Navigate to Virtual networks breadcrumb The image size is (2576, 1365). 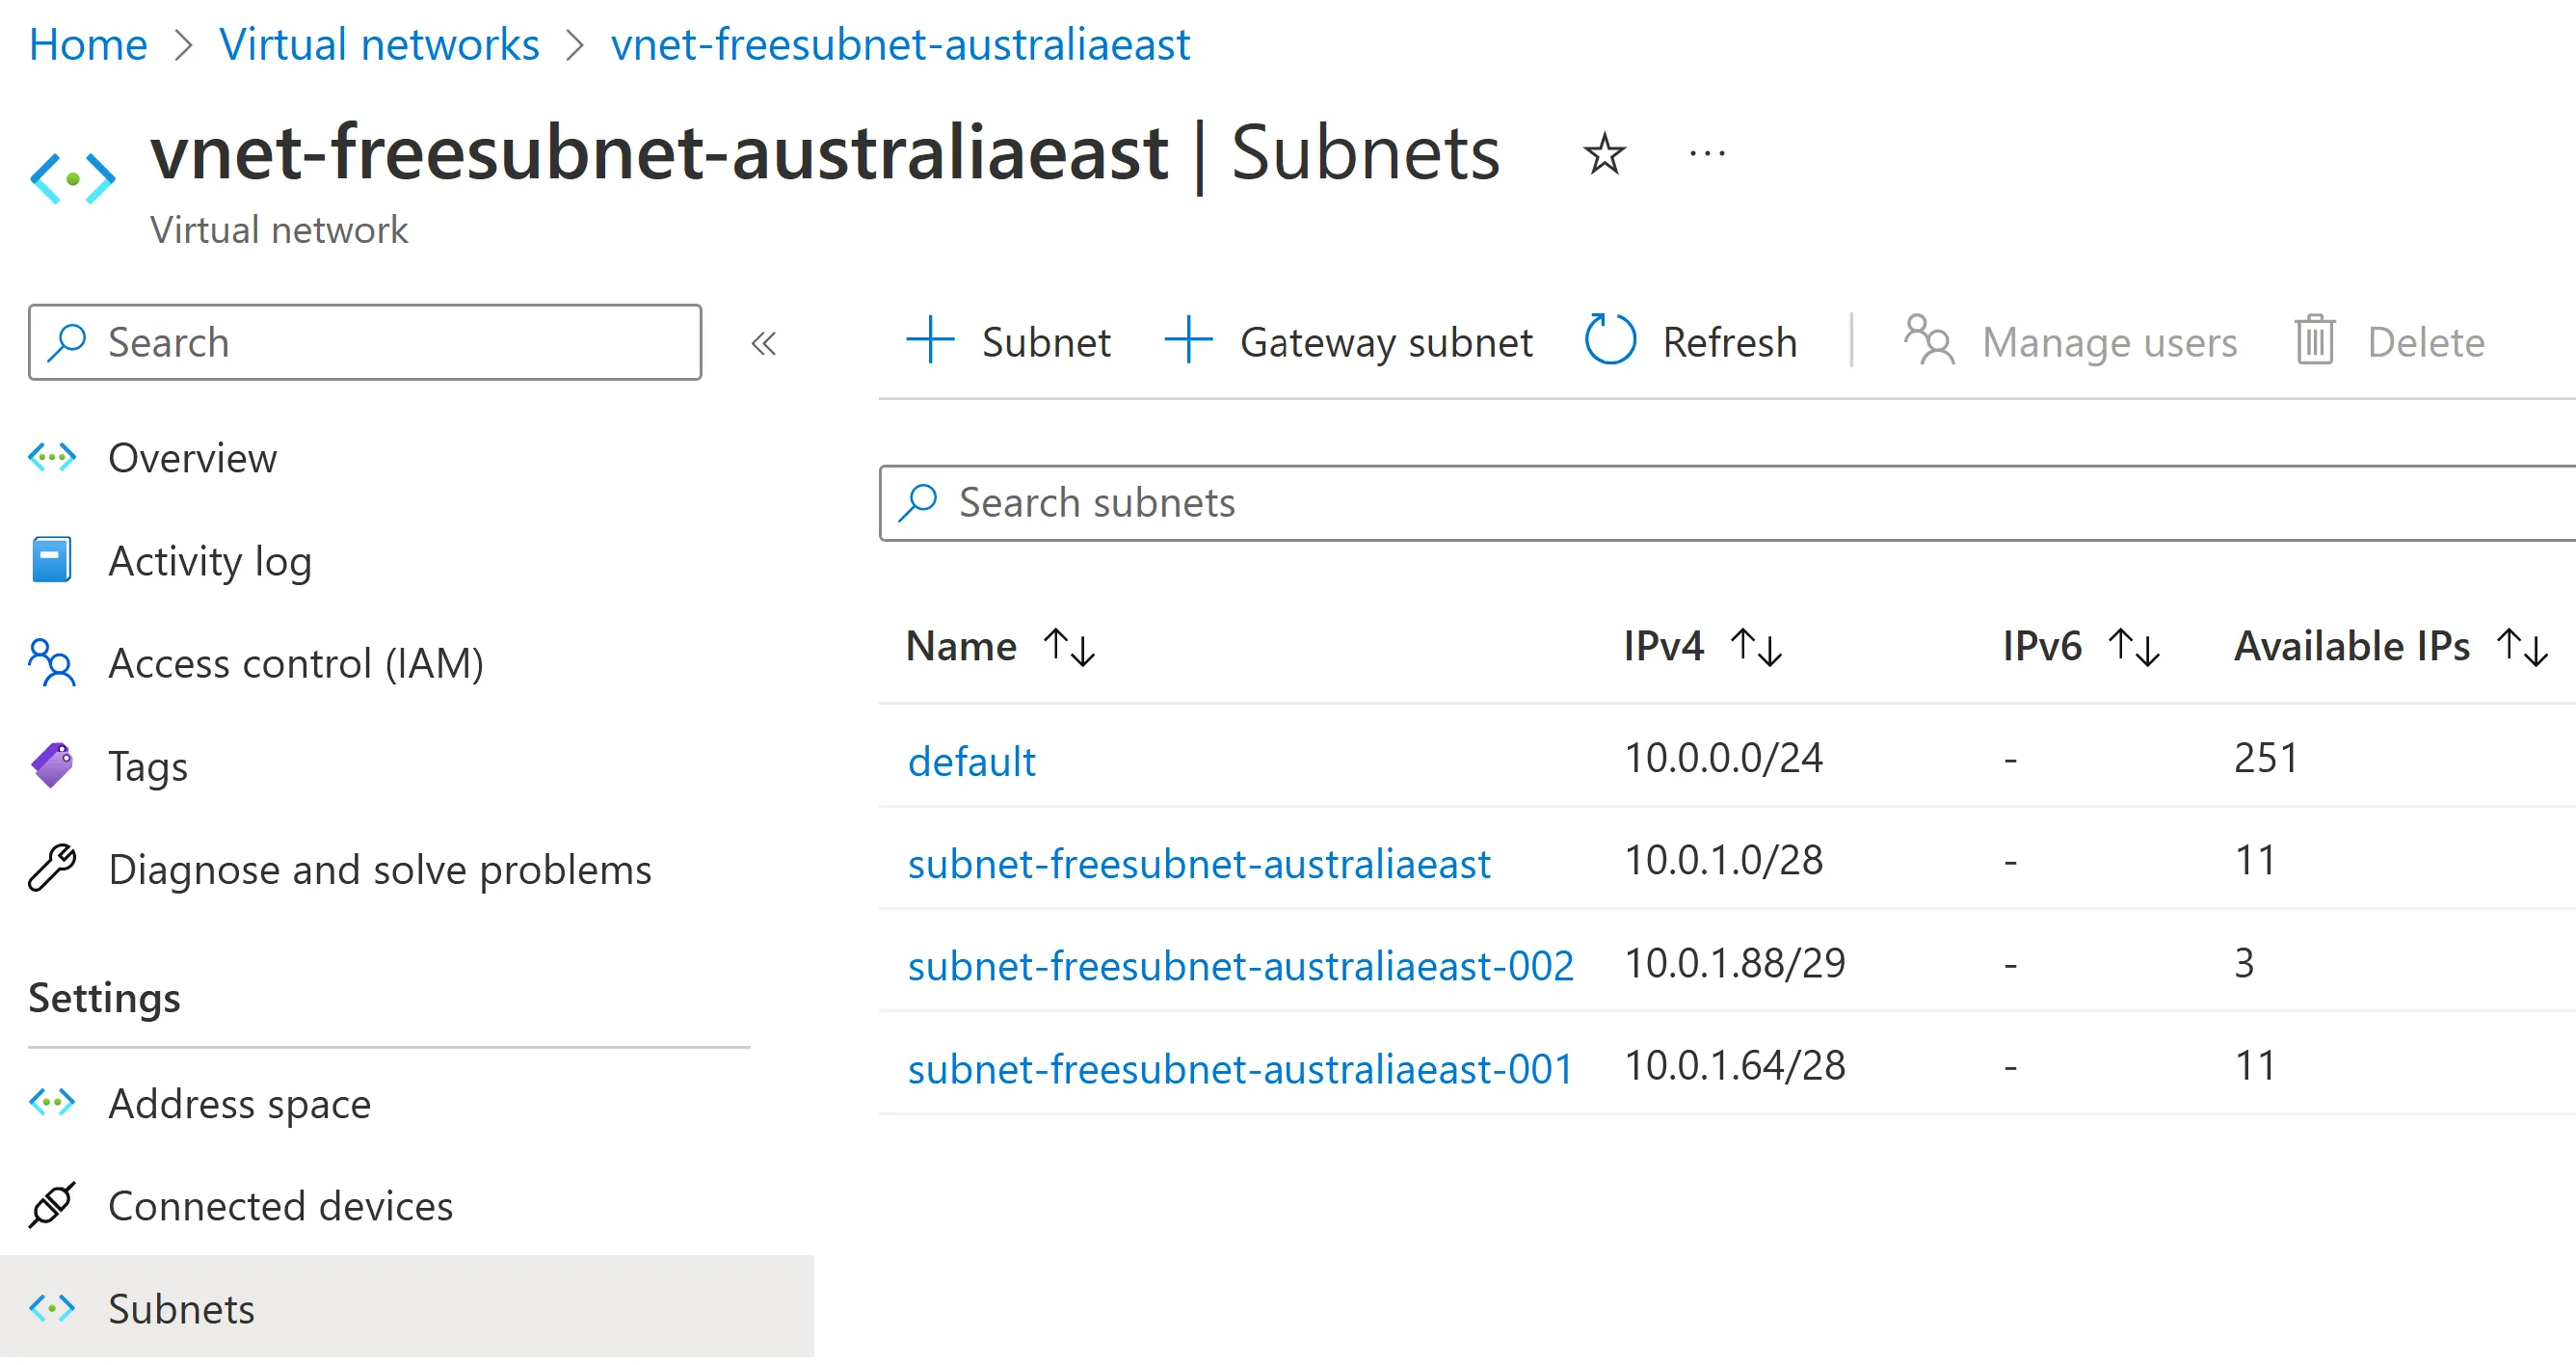pyautogui.click(x=380, y=43)
